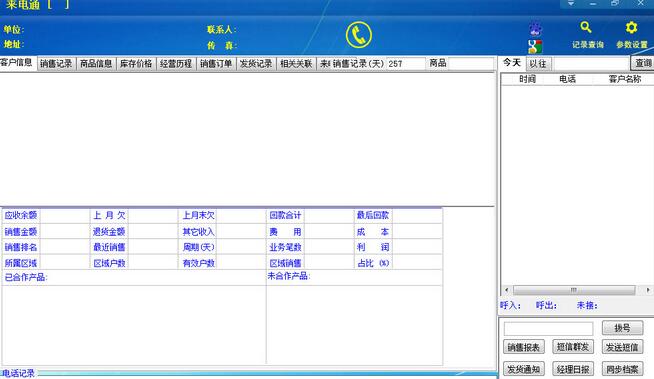
Task: Click the 时间 column header
Action: click(527, 79)
